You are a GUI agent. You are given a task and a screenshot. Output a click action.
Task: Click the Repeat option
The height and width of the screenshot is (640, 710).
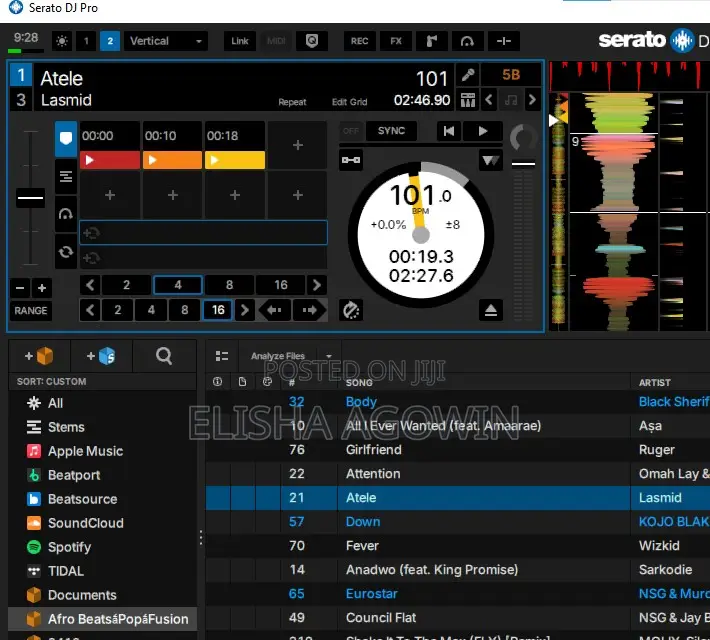[292, 102]
